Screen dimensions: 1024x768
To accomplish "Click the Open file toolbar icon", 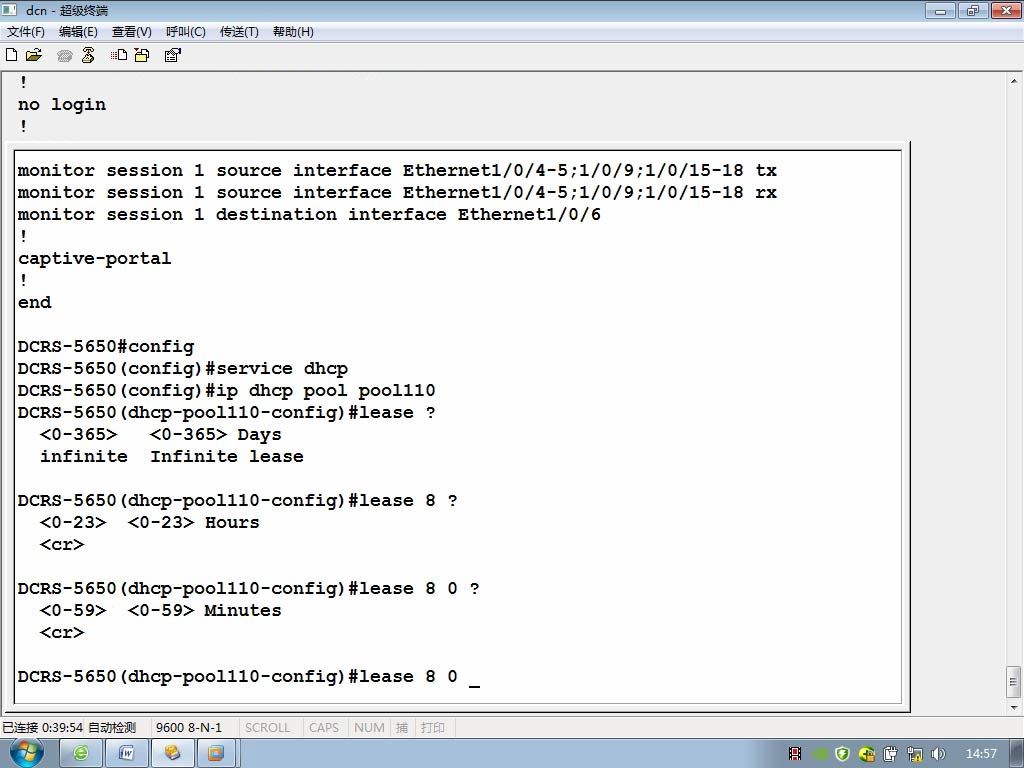I will 34,55.
